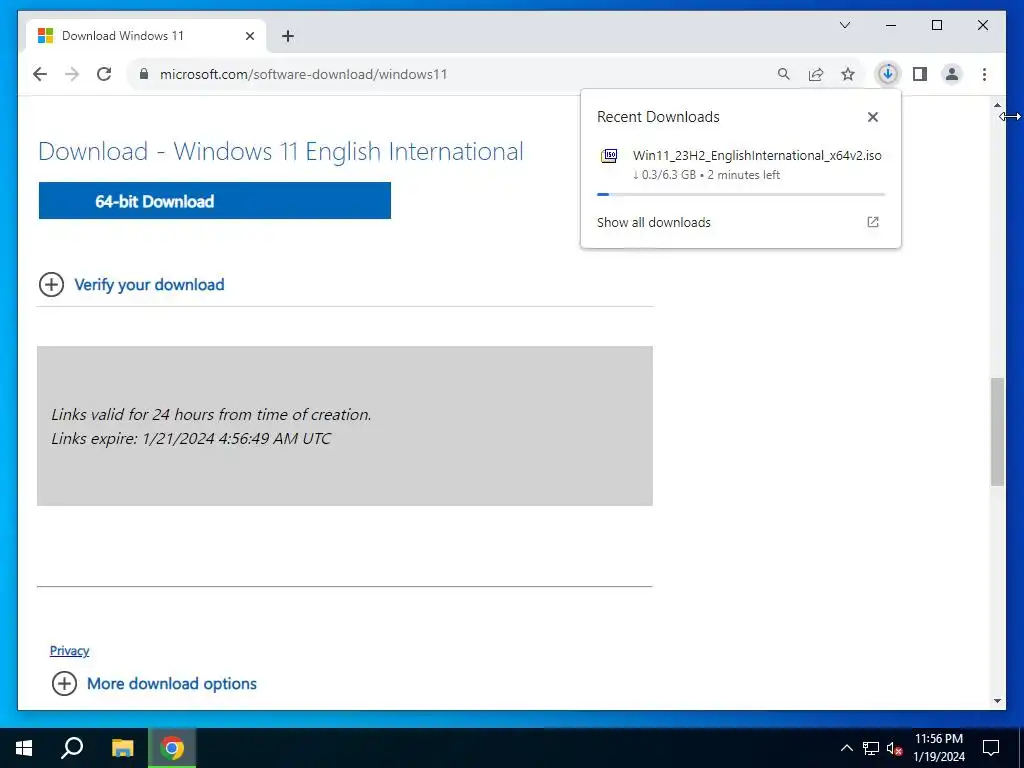Bookmark this page with the star
The width and height of the screenshot is (1024, 768).
tap(848, 74)
